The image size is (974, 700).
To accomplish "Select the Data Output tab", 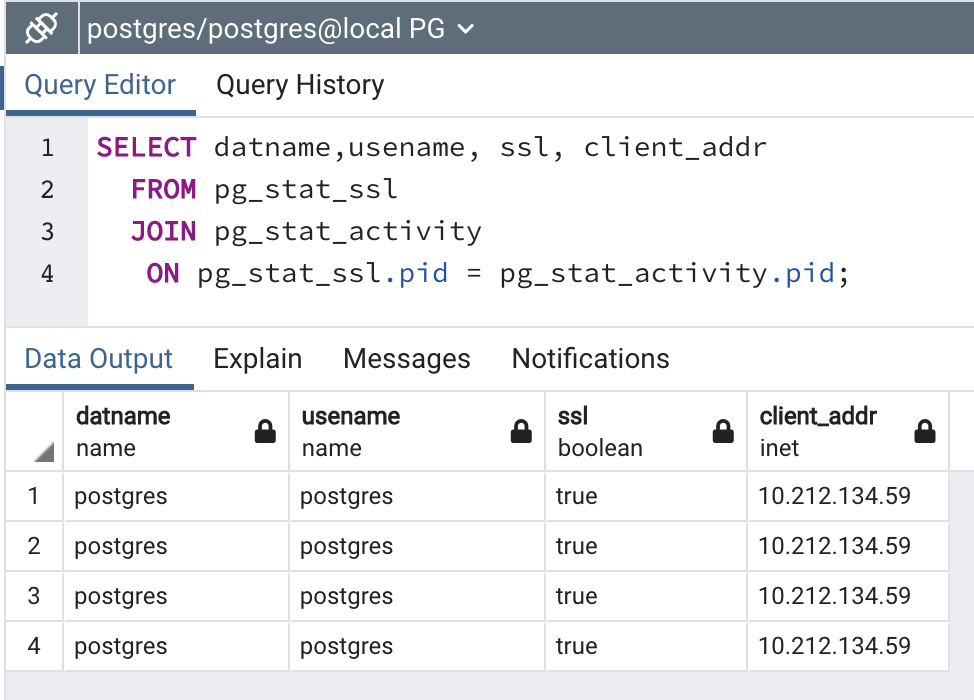I will point(99,359).
